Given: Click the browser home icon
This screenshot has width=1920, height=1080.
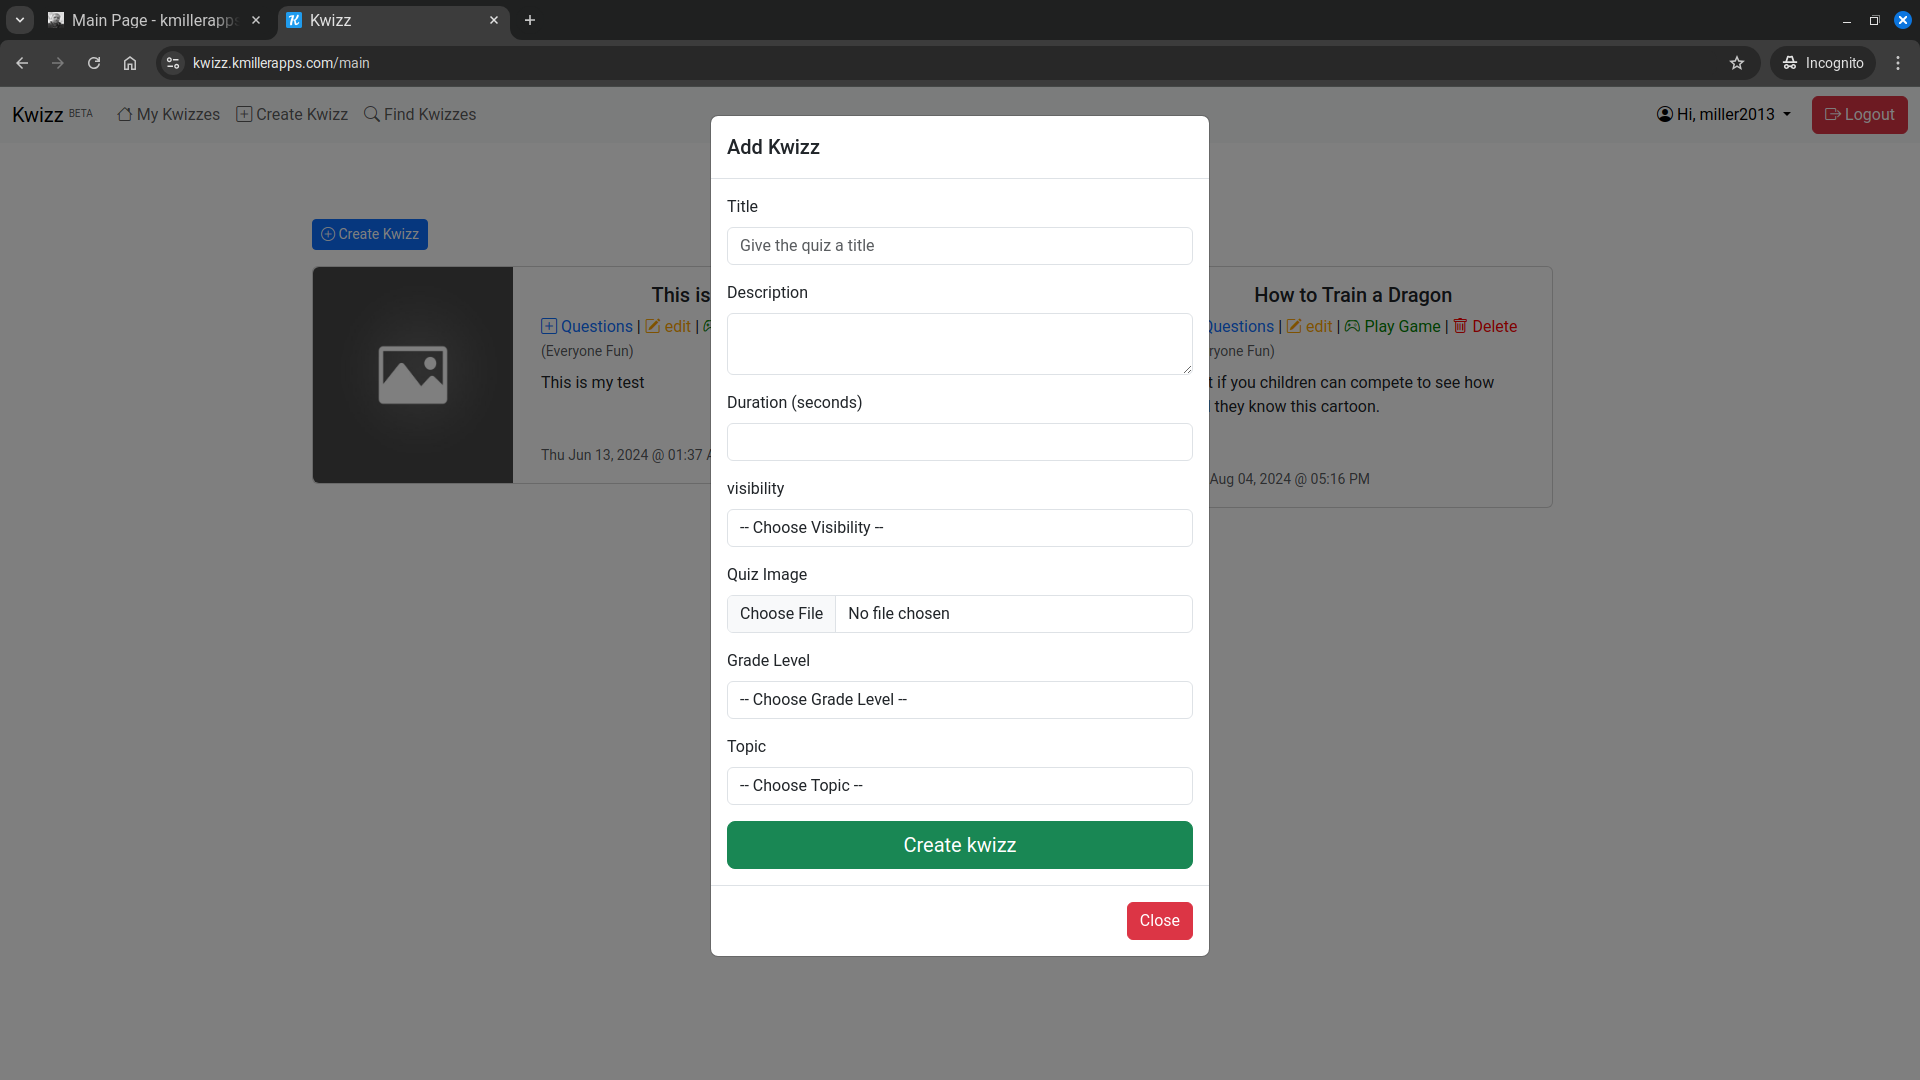Looking at the screenshot, I should click(x=130, y=63).
